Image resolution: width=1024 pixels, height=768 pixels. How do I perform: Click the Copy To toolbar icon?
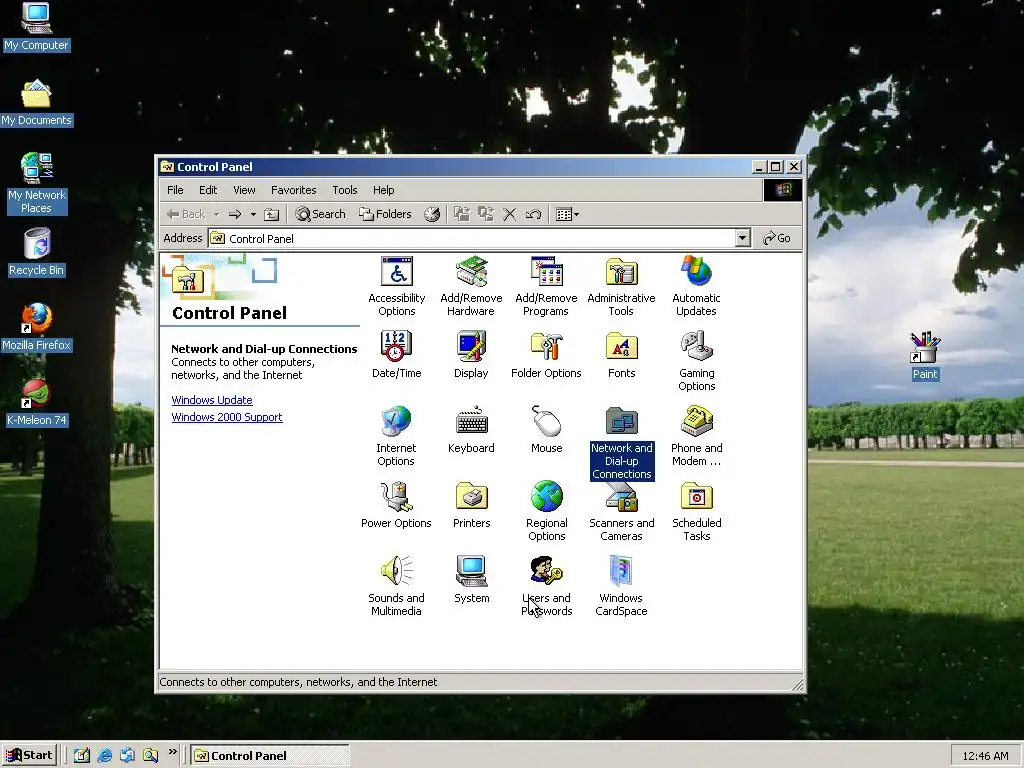[485, 214]
